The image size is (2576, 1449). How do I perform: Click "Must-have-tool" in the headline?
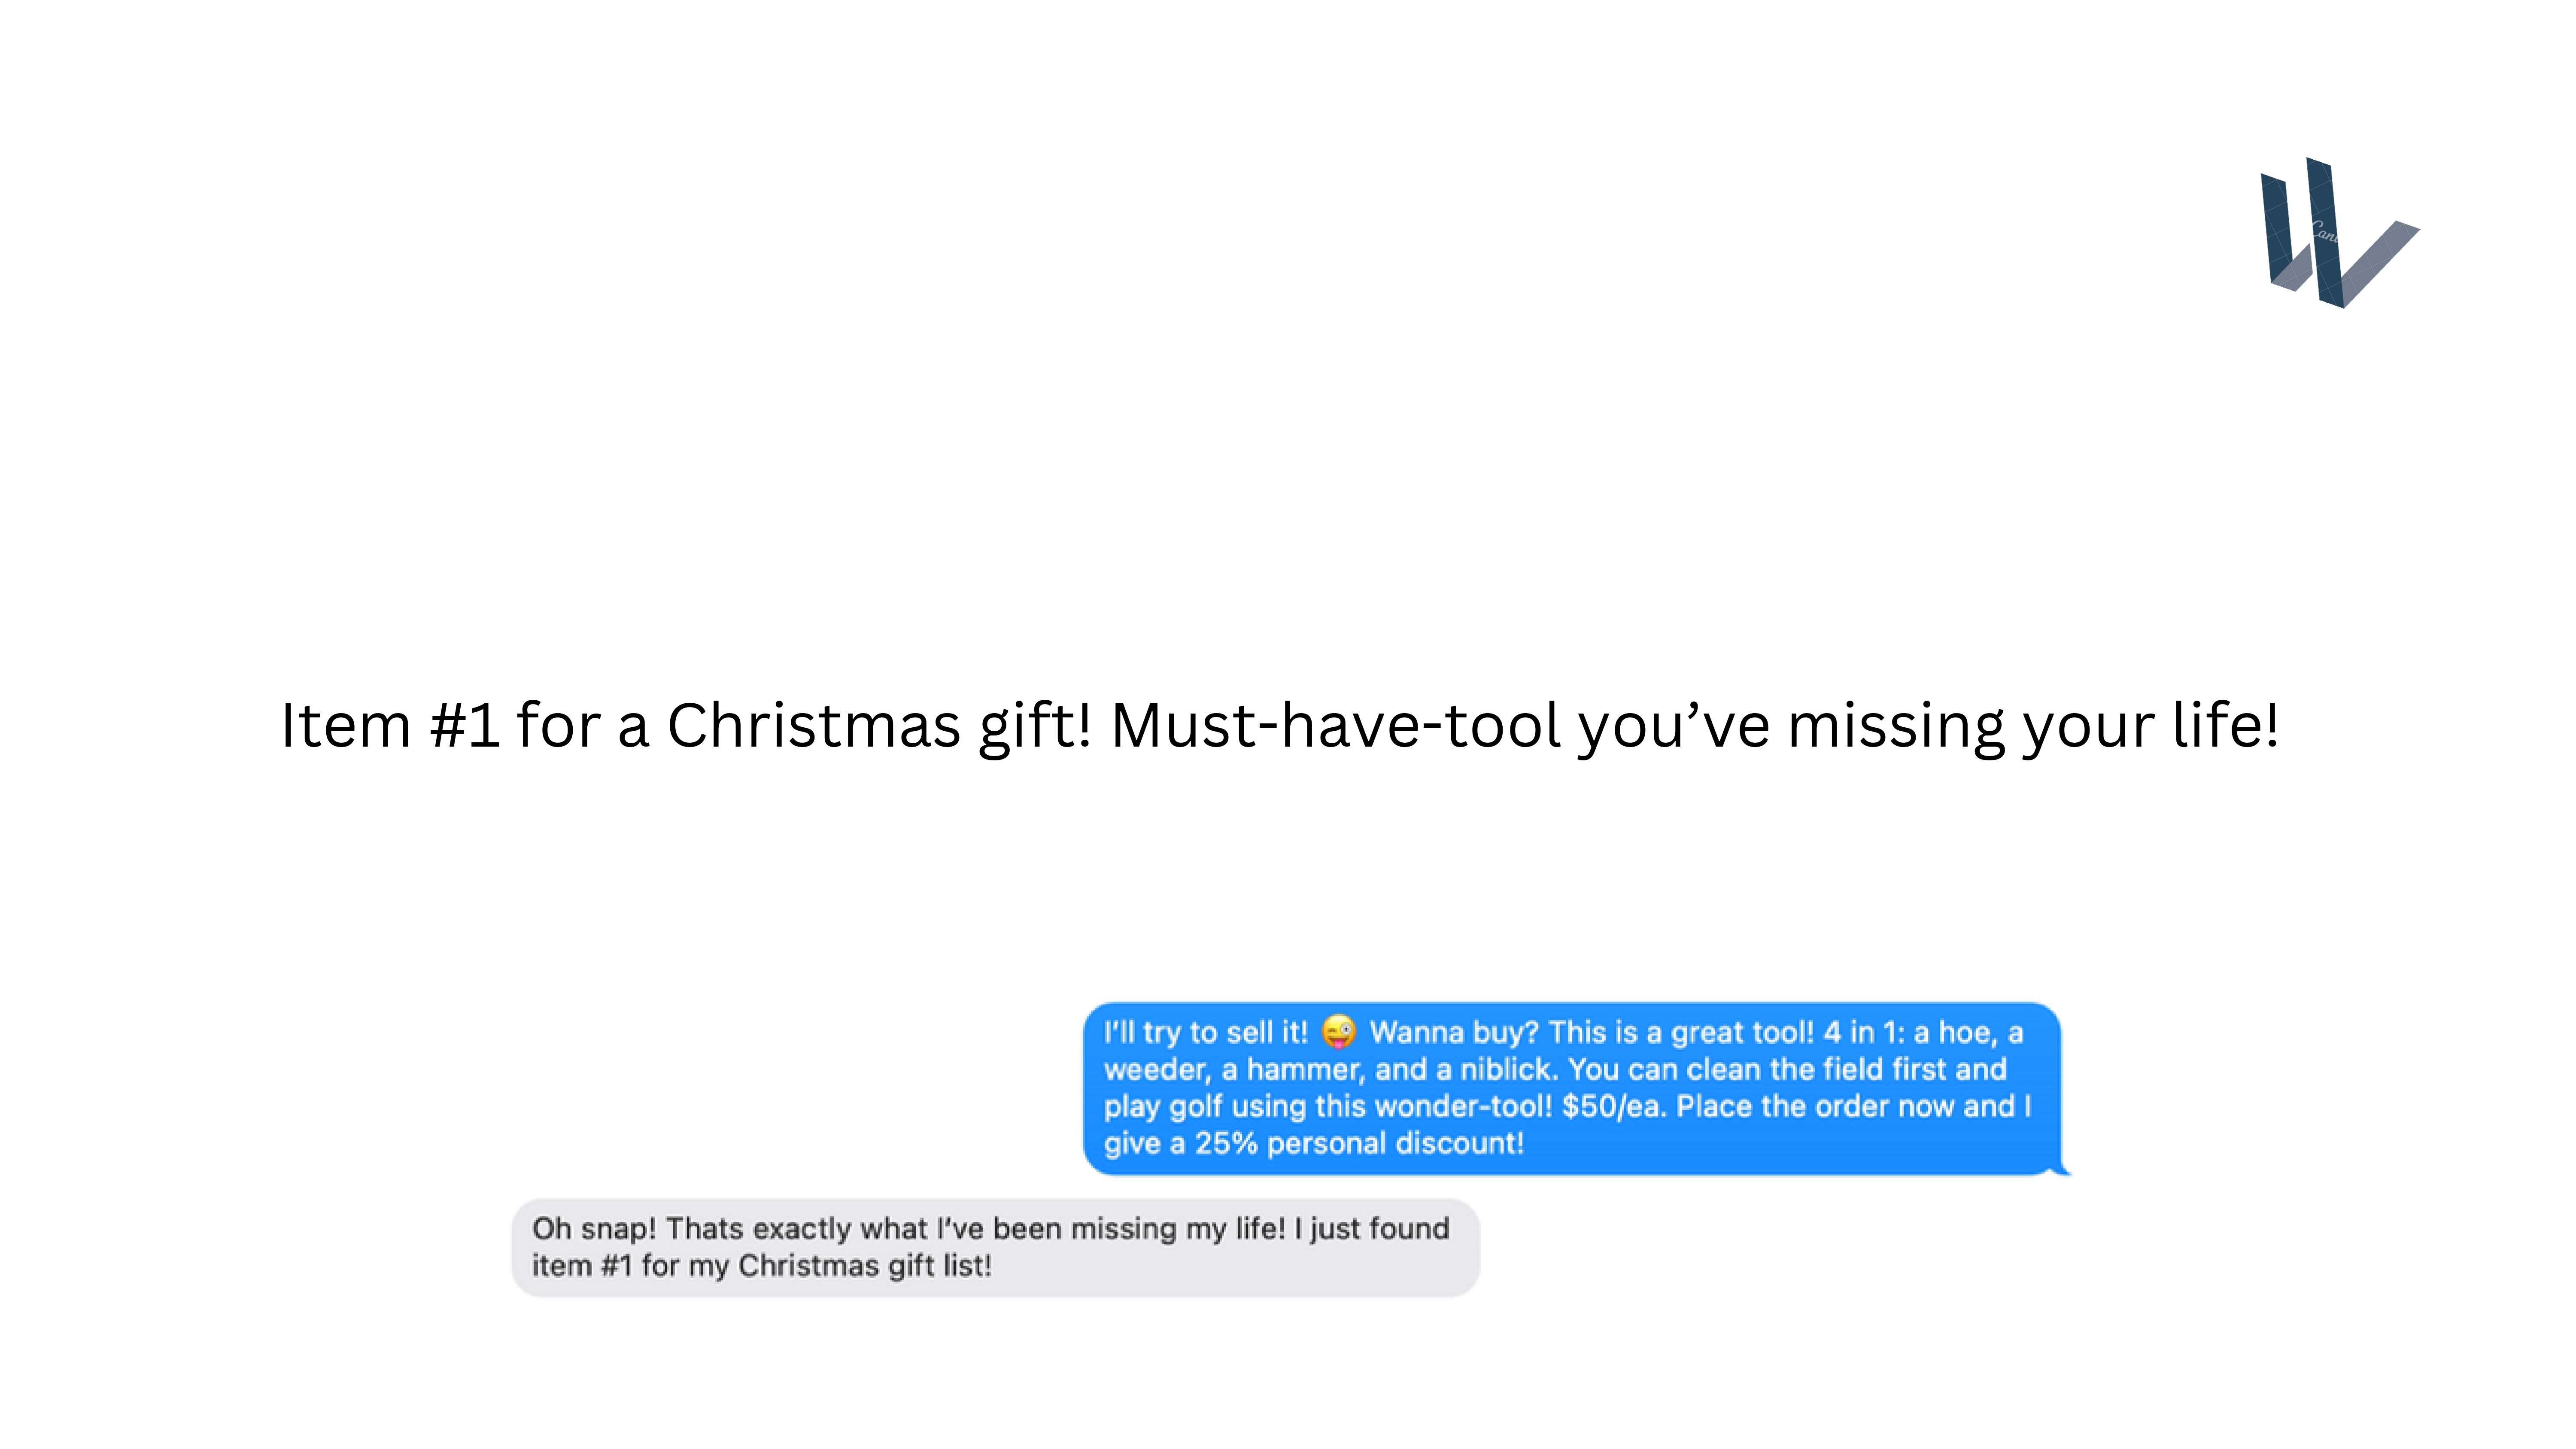pos(1335,725)
